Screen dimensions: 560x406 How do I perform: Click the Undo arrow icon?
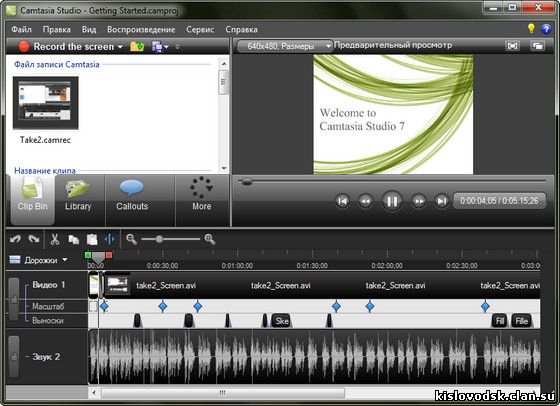point(15,239)
